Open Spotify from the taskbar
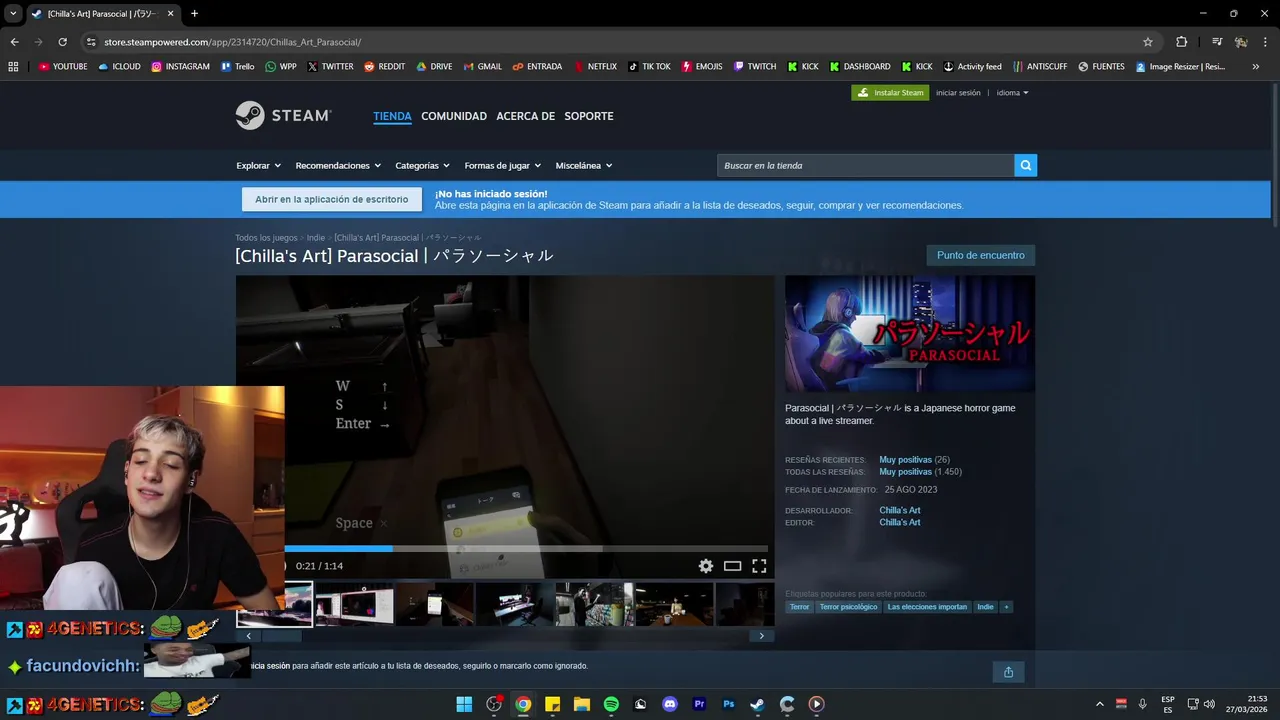The height and width of the screenshot is (720, 1280). click(611, 704)
